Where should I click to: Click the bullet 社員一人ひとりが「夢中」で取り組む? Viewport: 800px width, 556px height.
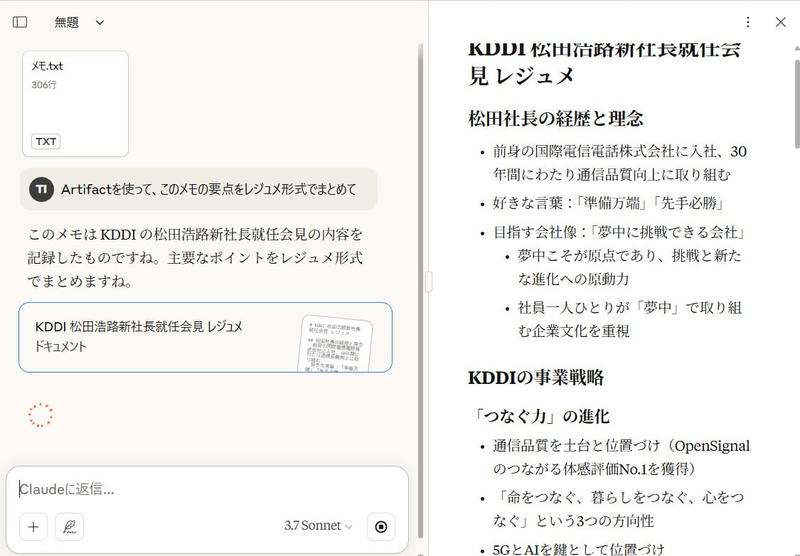(x=630, y=319)
